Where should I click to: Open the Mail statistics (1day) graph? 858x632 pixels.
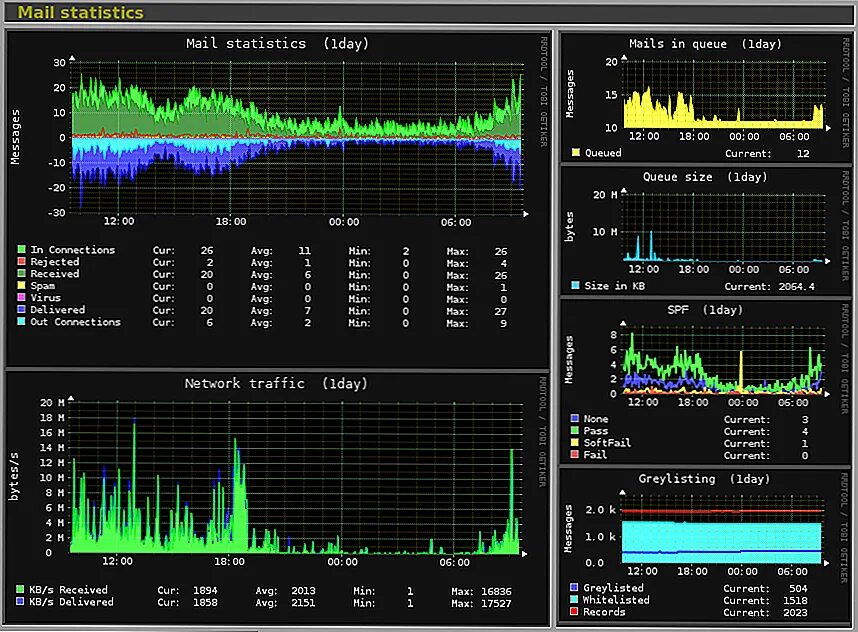[277, 199]
